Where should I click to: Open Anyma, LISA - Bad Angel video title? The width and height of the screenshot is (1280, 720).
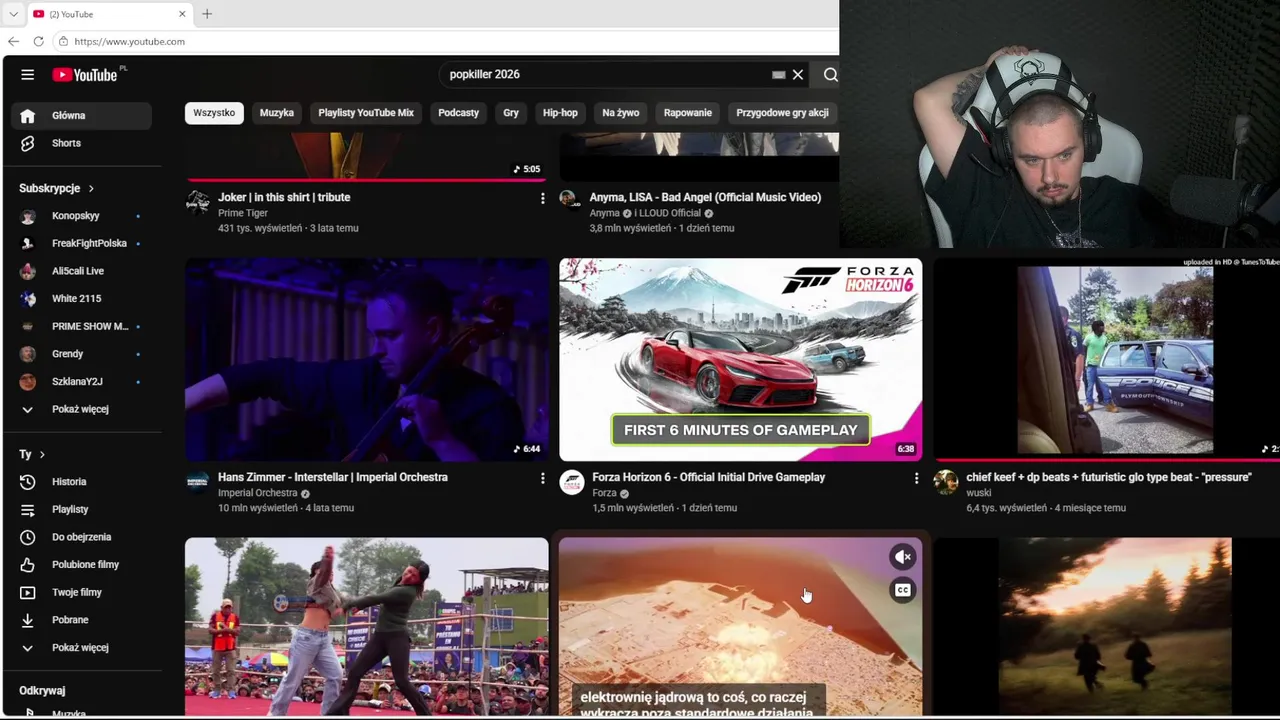(x=705, y=197)
